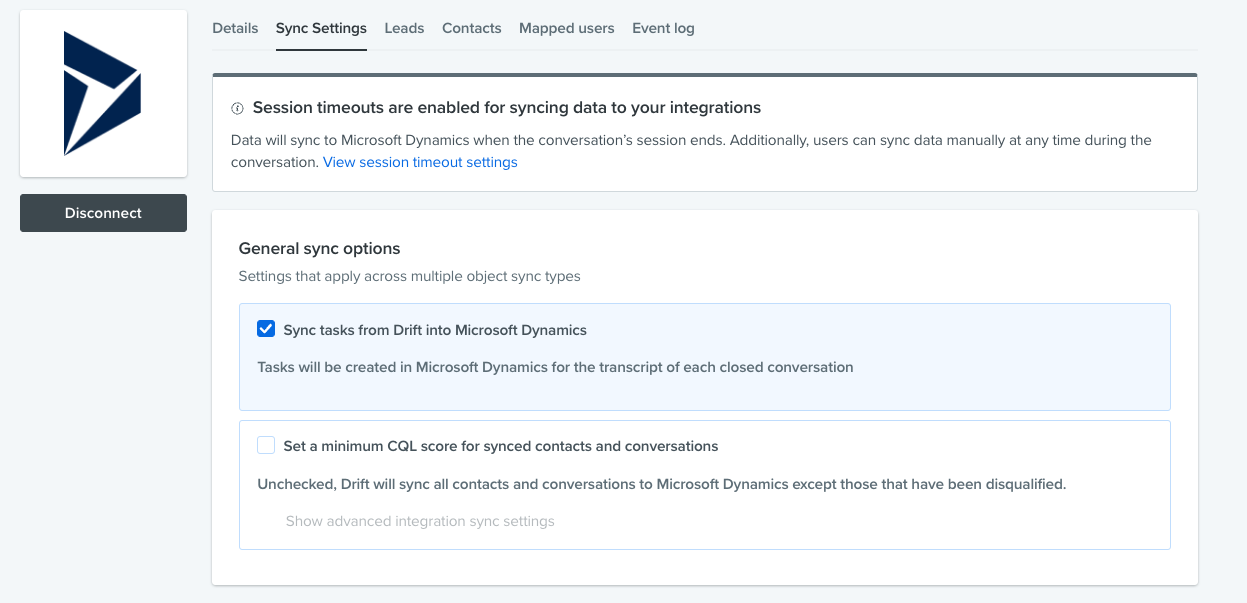
Task: Click the Unchecked, Drift will sync description
Action: click(x=662, y=484)
